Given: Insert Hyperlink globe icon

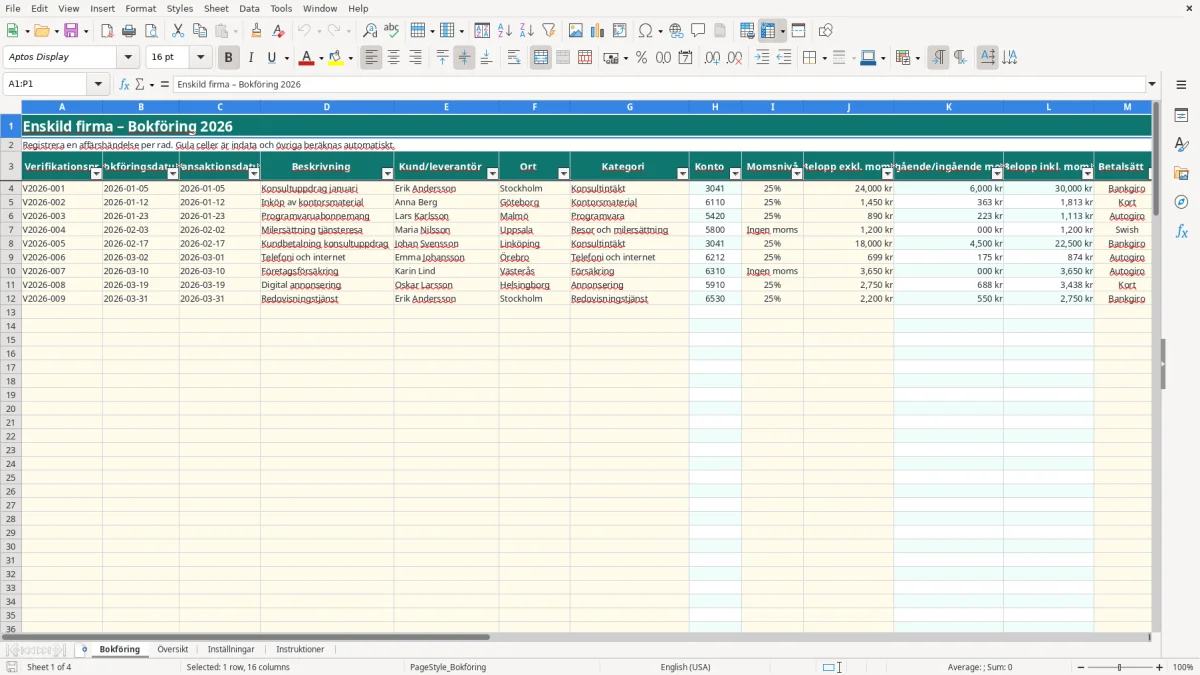Looking at the screenshot, I should tap(676, 31).
